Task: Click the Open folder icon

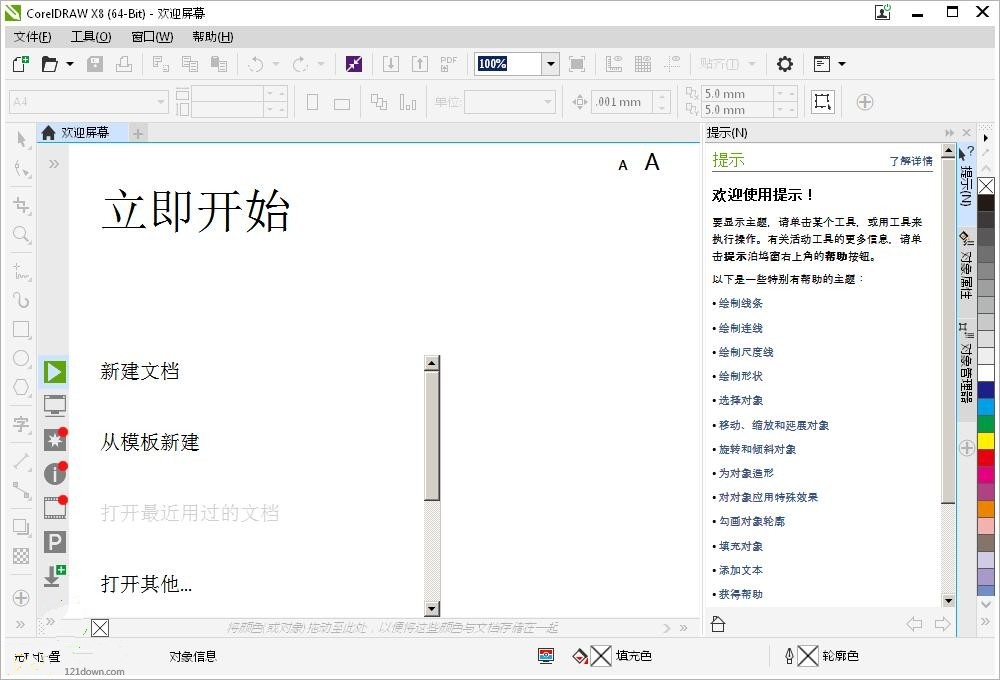Action: [50, 64]
